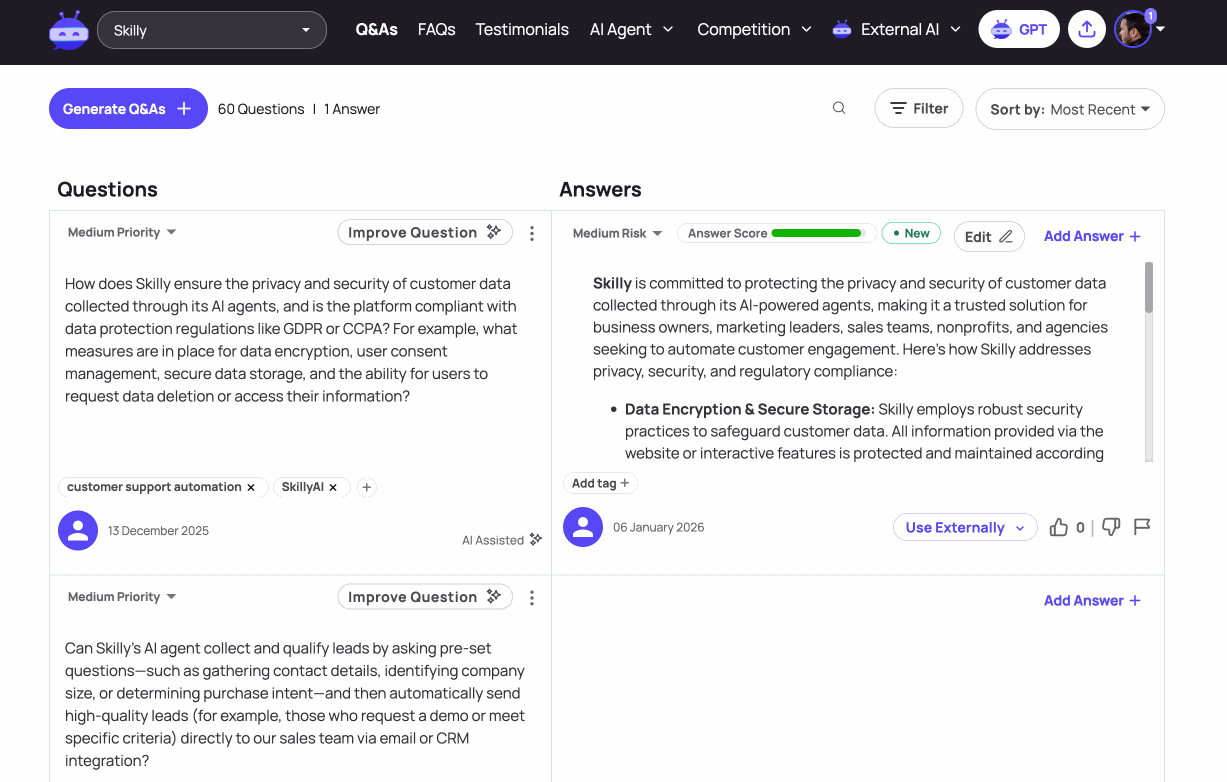
Task: Open the External AI menu
Action: point(897,30)
